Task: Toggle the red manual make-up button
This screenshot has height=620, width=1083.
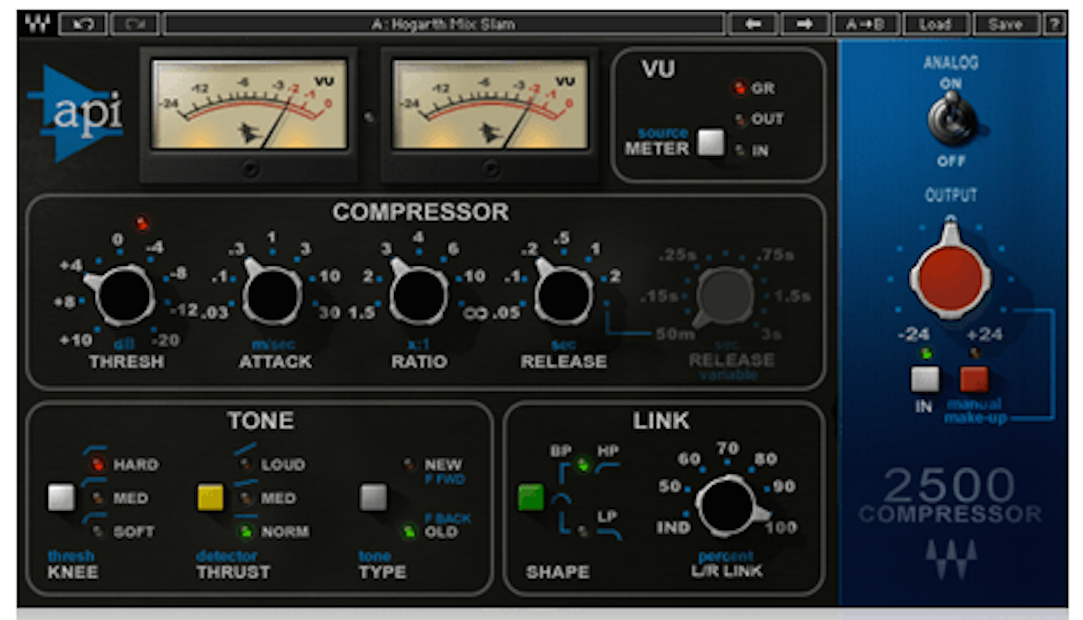Action: tap(974, 379)
